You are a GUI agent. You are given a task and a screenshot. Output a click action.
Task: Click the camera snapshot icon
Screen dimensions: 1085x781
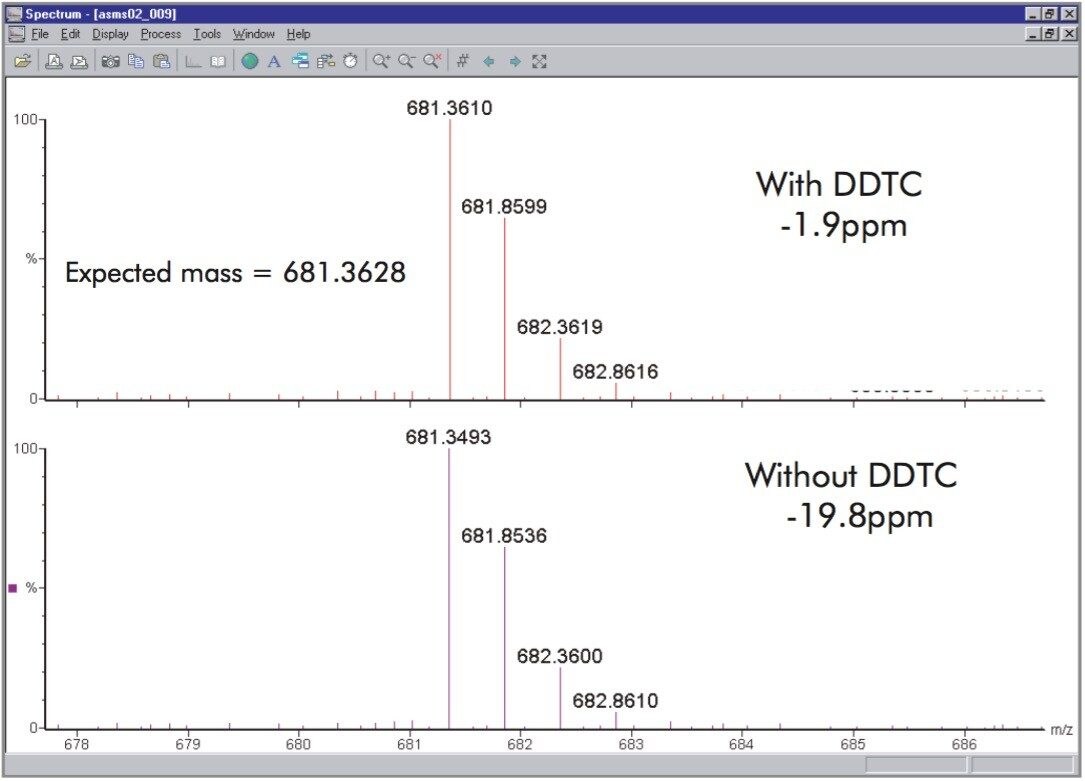(x=110, y=62)
